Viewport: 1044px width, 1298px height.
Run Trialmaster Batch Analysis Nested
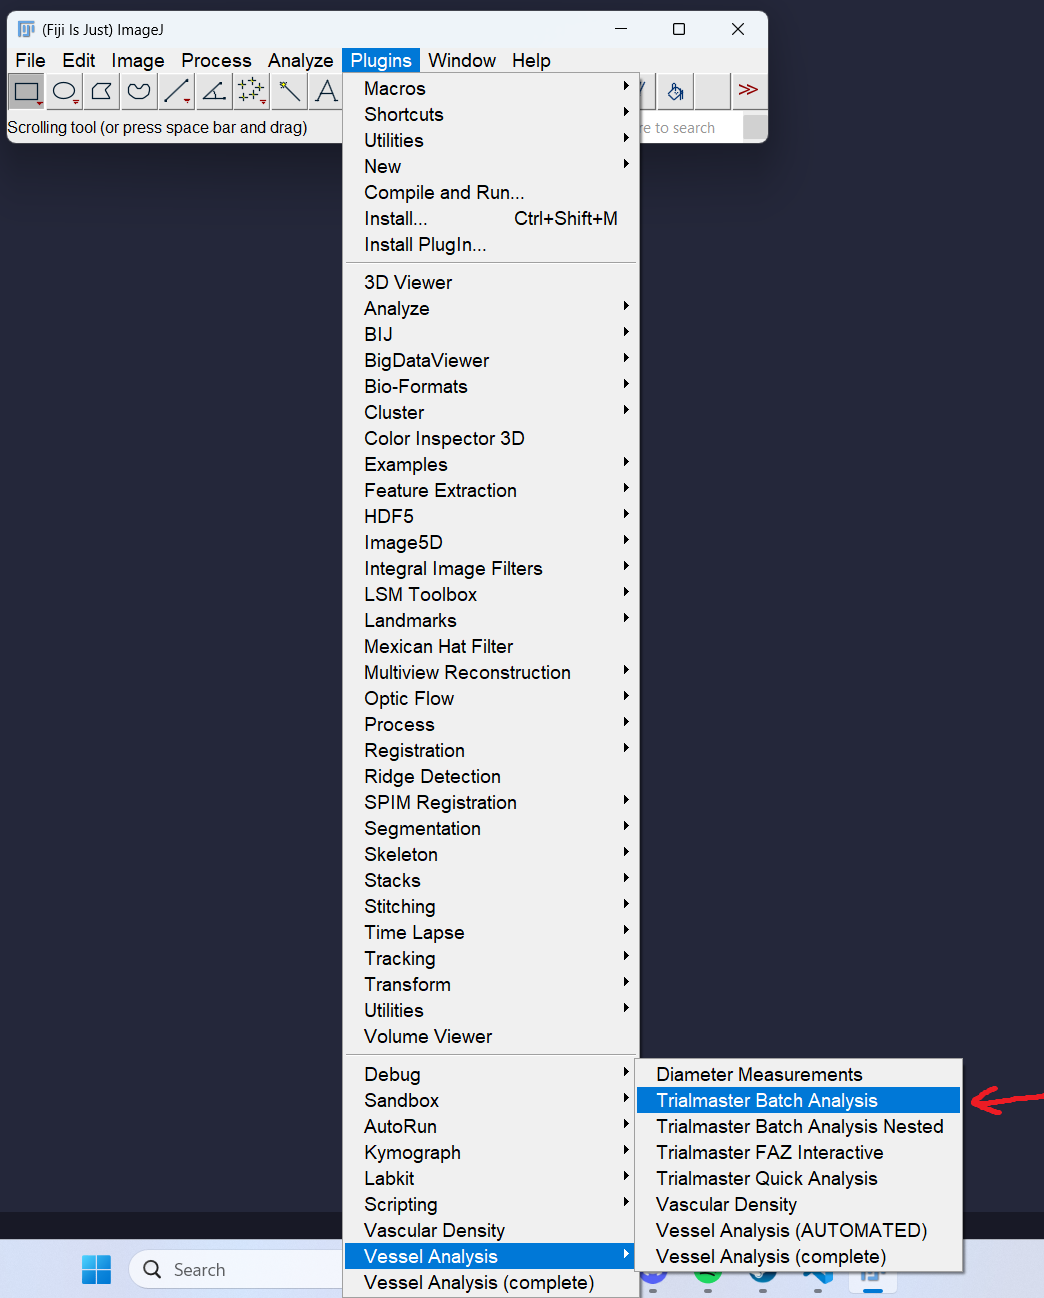[x=798, y=1126]
